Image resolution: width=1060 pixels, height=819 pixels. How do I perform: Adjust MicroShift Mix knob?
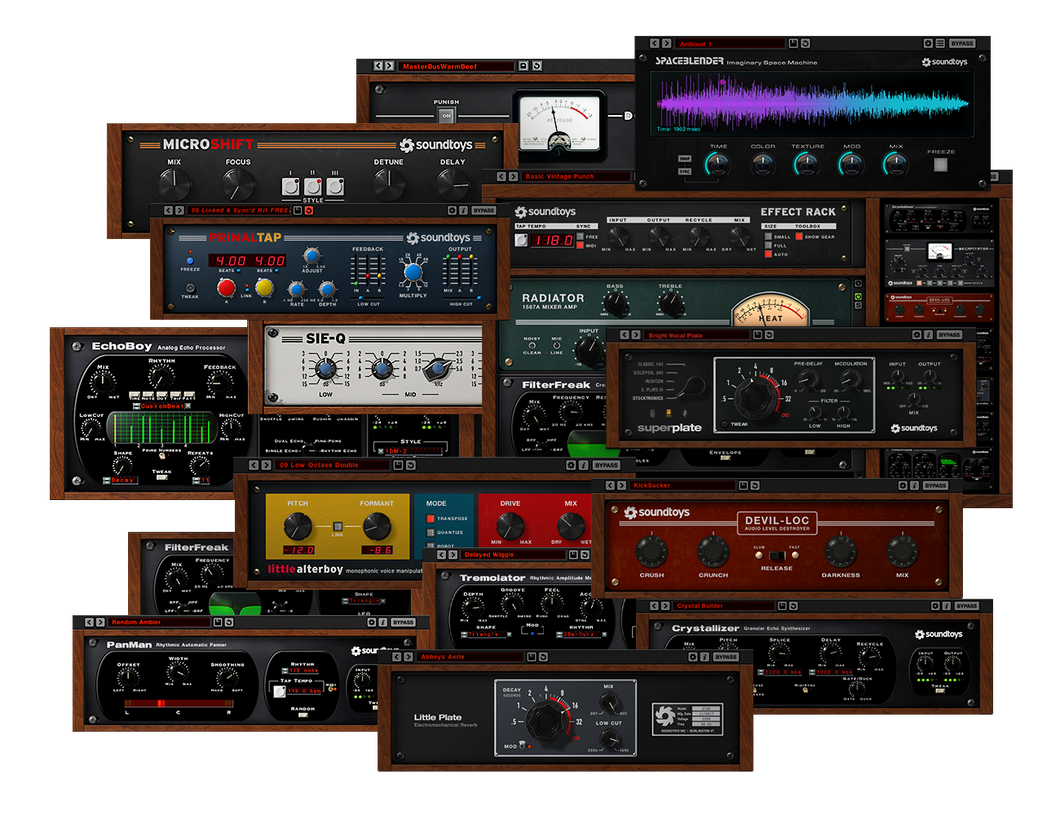pos(174,183)
